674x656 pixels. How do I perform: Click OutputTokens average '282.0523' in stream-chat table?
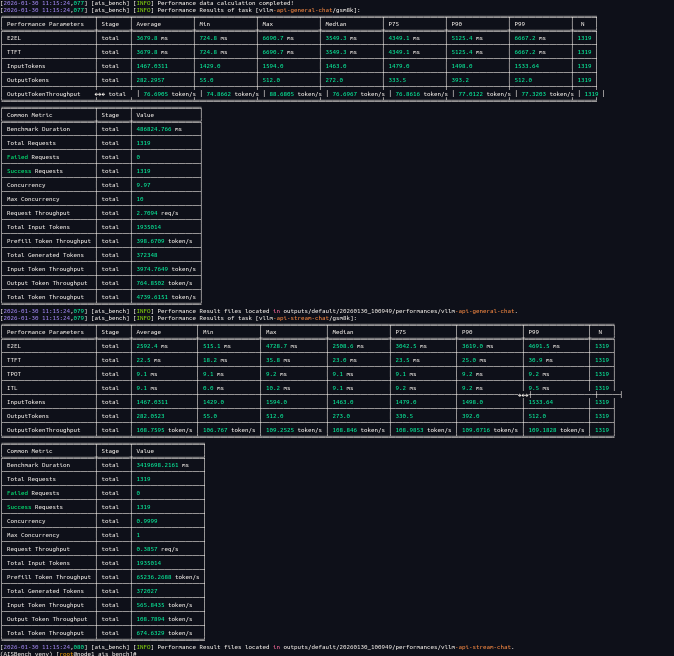[150, 416]
